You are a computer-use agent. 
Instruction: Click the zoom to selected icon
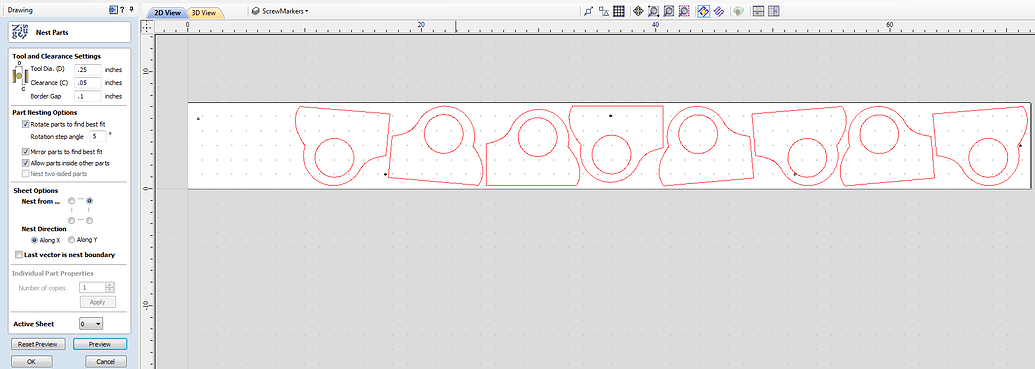click(684, 11)
